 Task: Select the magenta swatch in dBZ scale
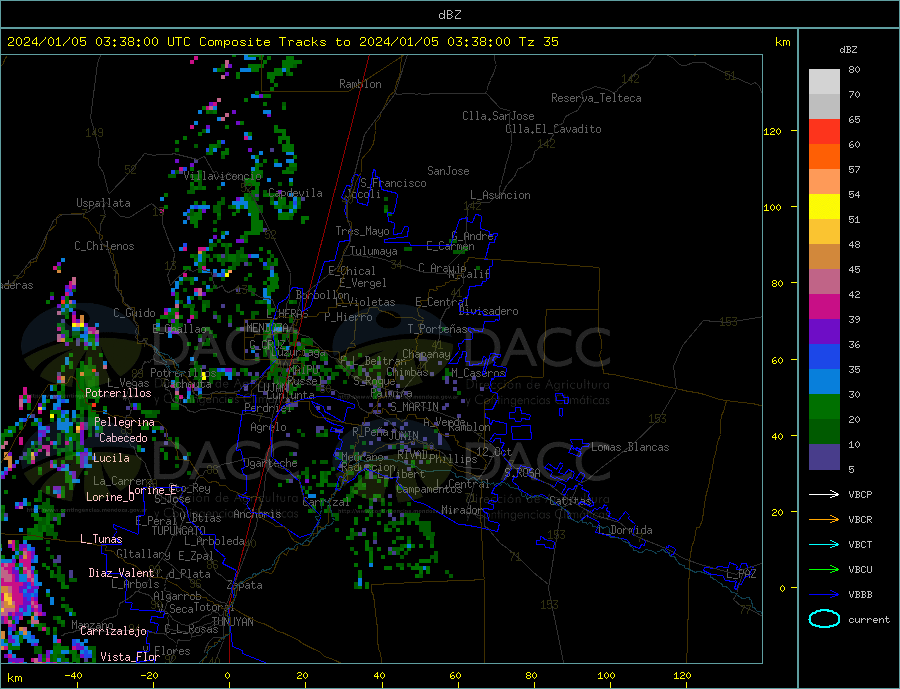824,307
